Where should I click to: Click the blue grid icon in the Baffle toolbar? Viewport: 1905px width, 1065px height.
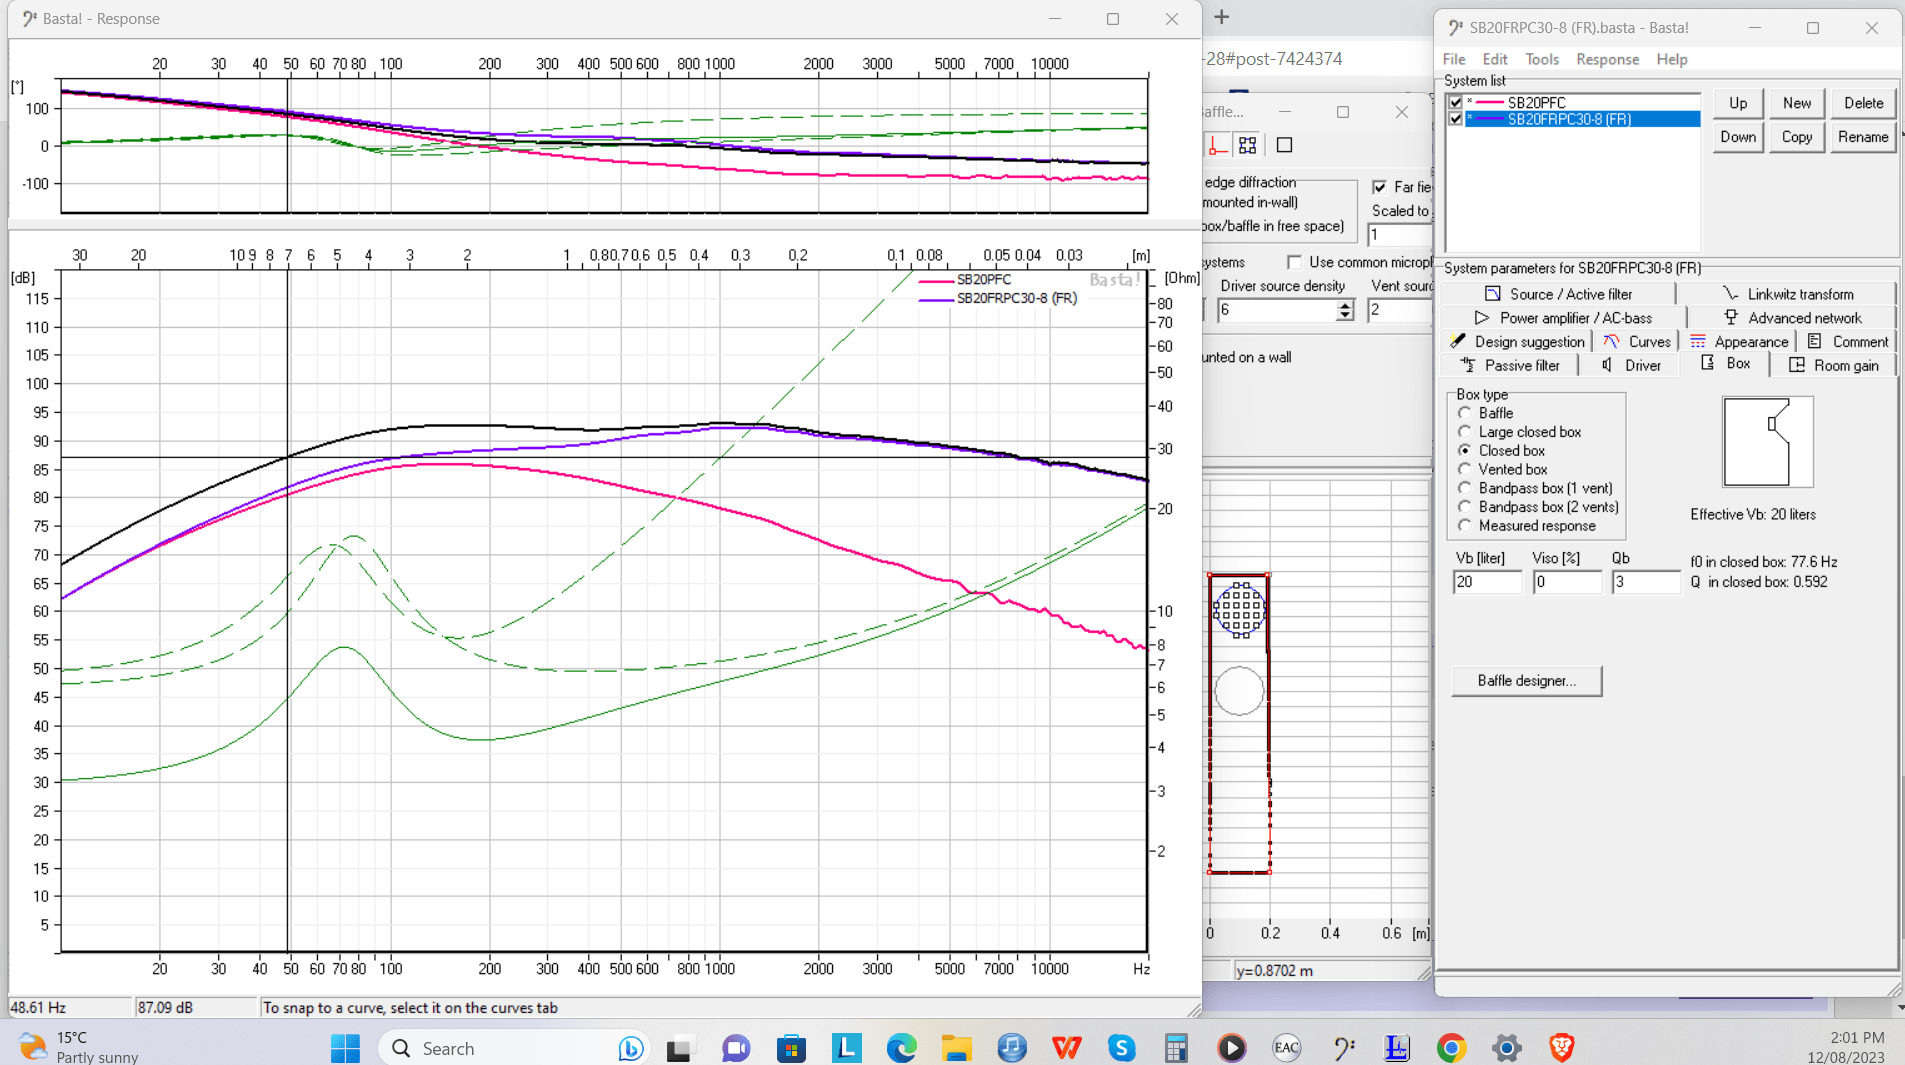[1247, 145]
